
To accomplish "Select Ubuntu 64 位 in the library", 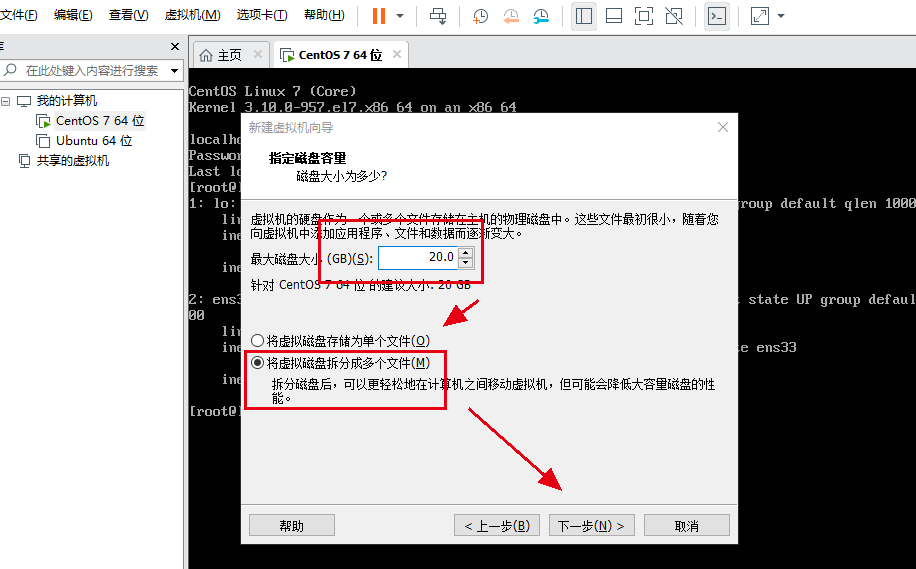I will 93,141.
